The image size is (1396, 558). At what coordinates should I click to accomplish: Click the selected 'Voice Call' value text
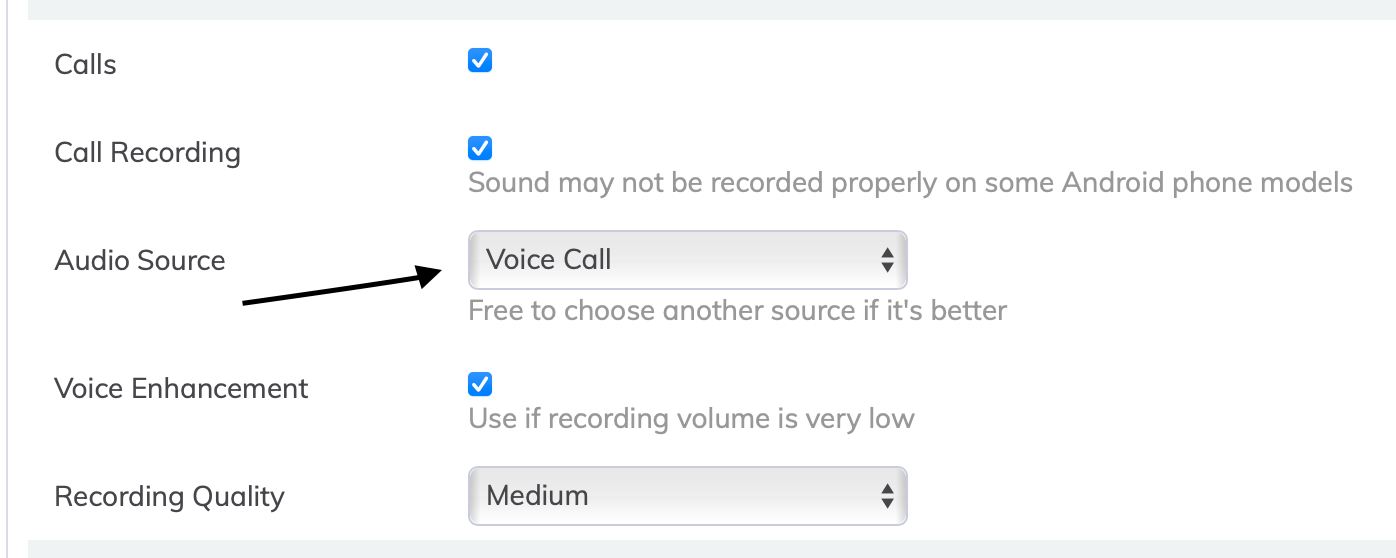pos(548,260)
